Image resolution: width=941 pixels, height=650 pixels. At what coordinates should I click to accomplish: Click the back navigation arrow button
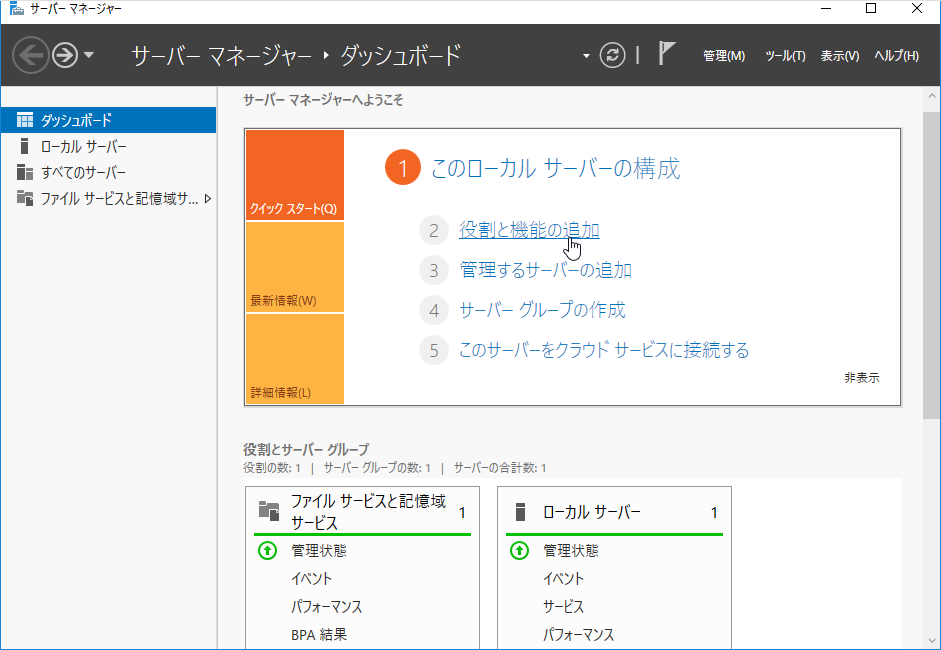pos(31,55)
